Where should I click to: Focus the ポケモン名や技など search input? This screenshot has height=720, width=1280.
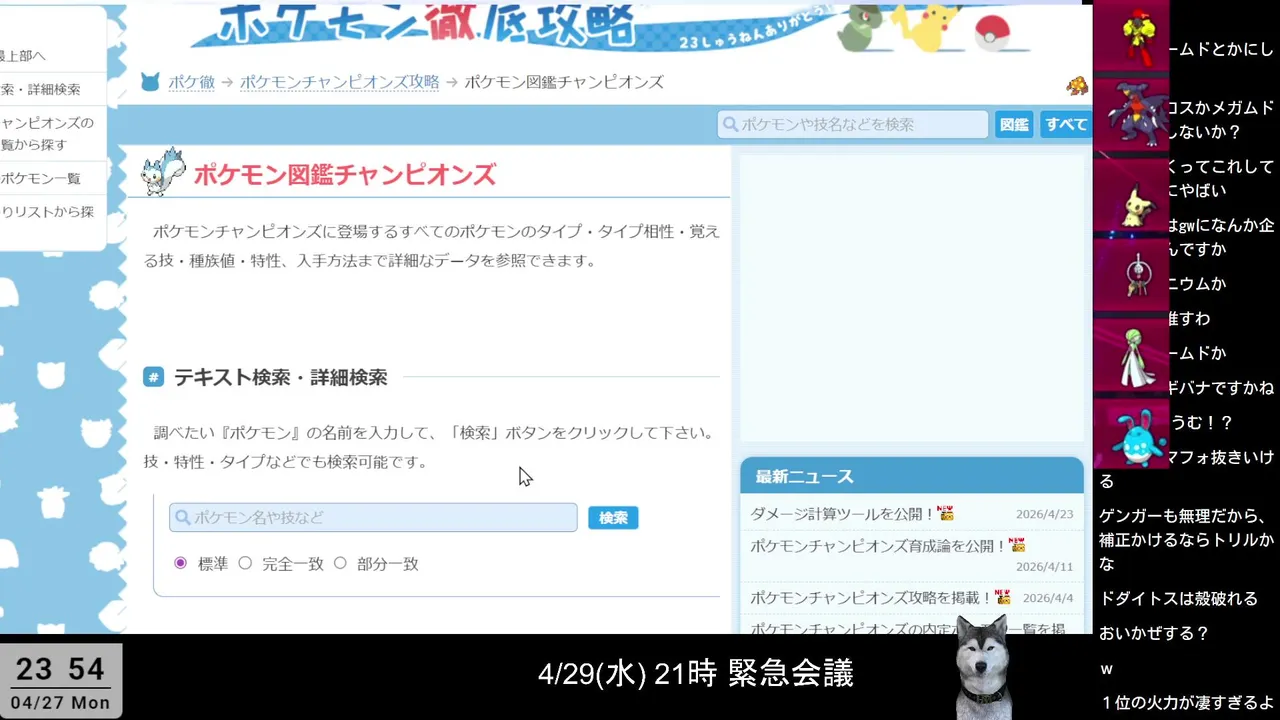373,517
